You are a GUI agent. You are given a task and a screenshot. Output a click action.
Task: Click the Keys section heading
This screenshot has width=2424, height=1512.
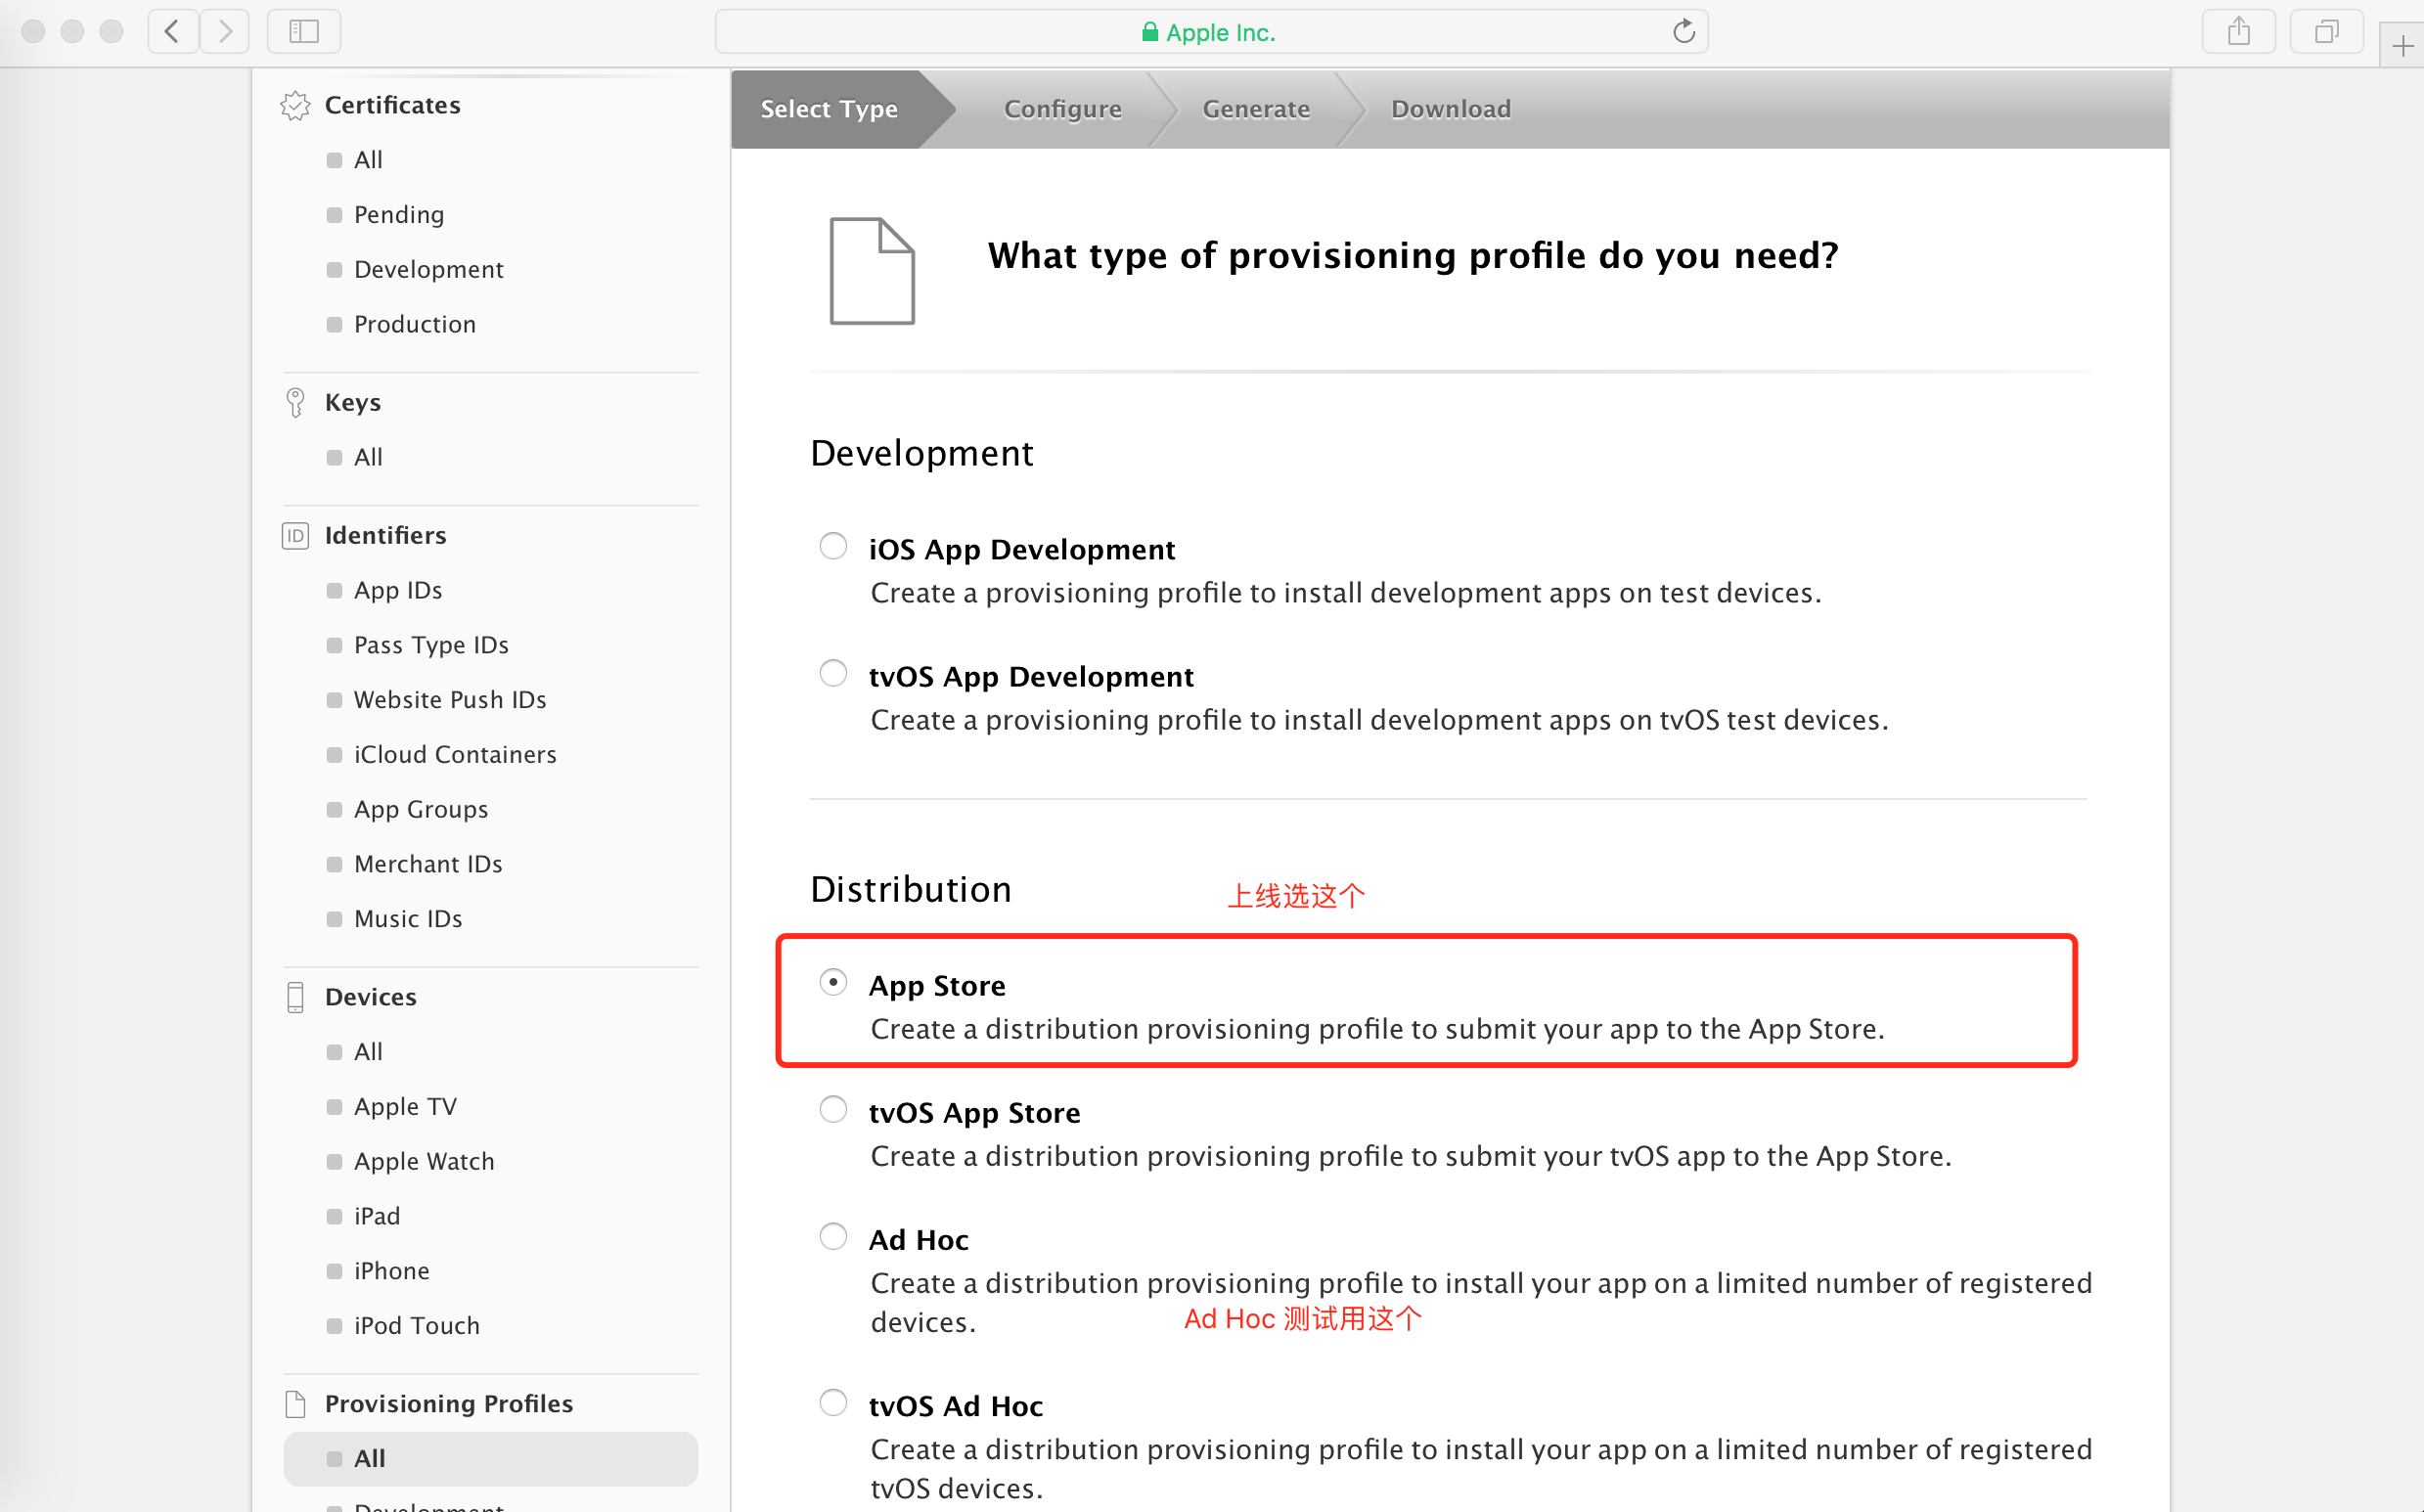353,403
